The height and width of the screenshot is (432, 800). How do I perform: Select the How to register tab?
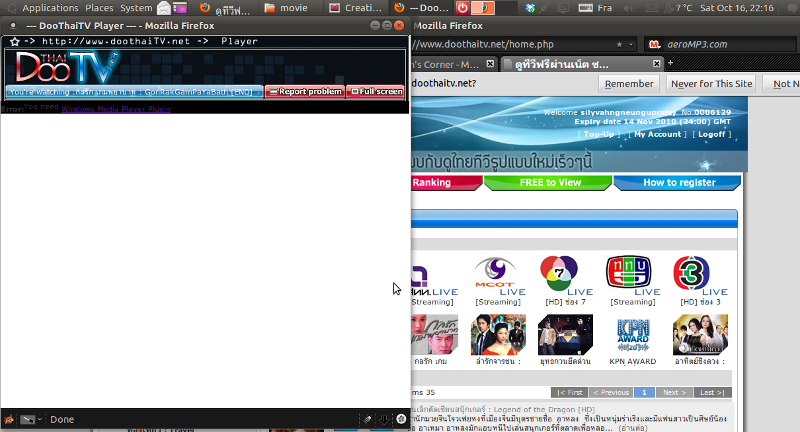click(678, 183)
